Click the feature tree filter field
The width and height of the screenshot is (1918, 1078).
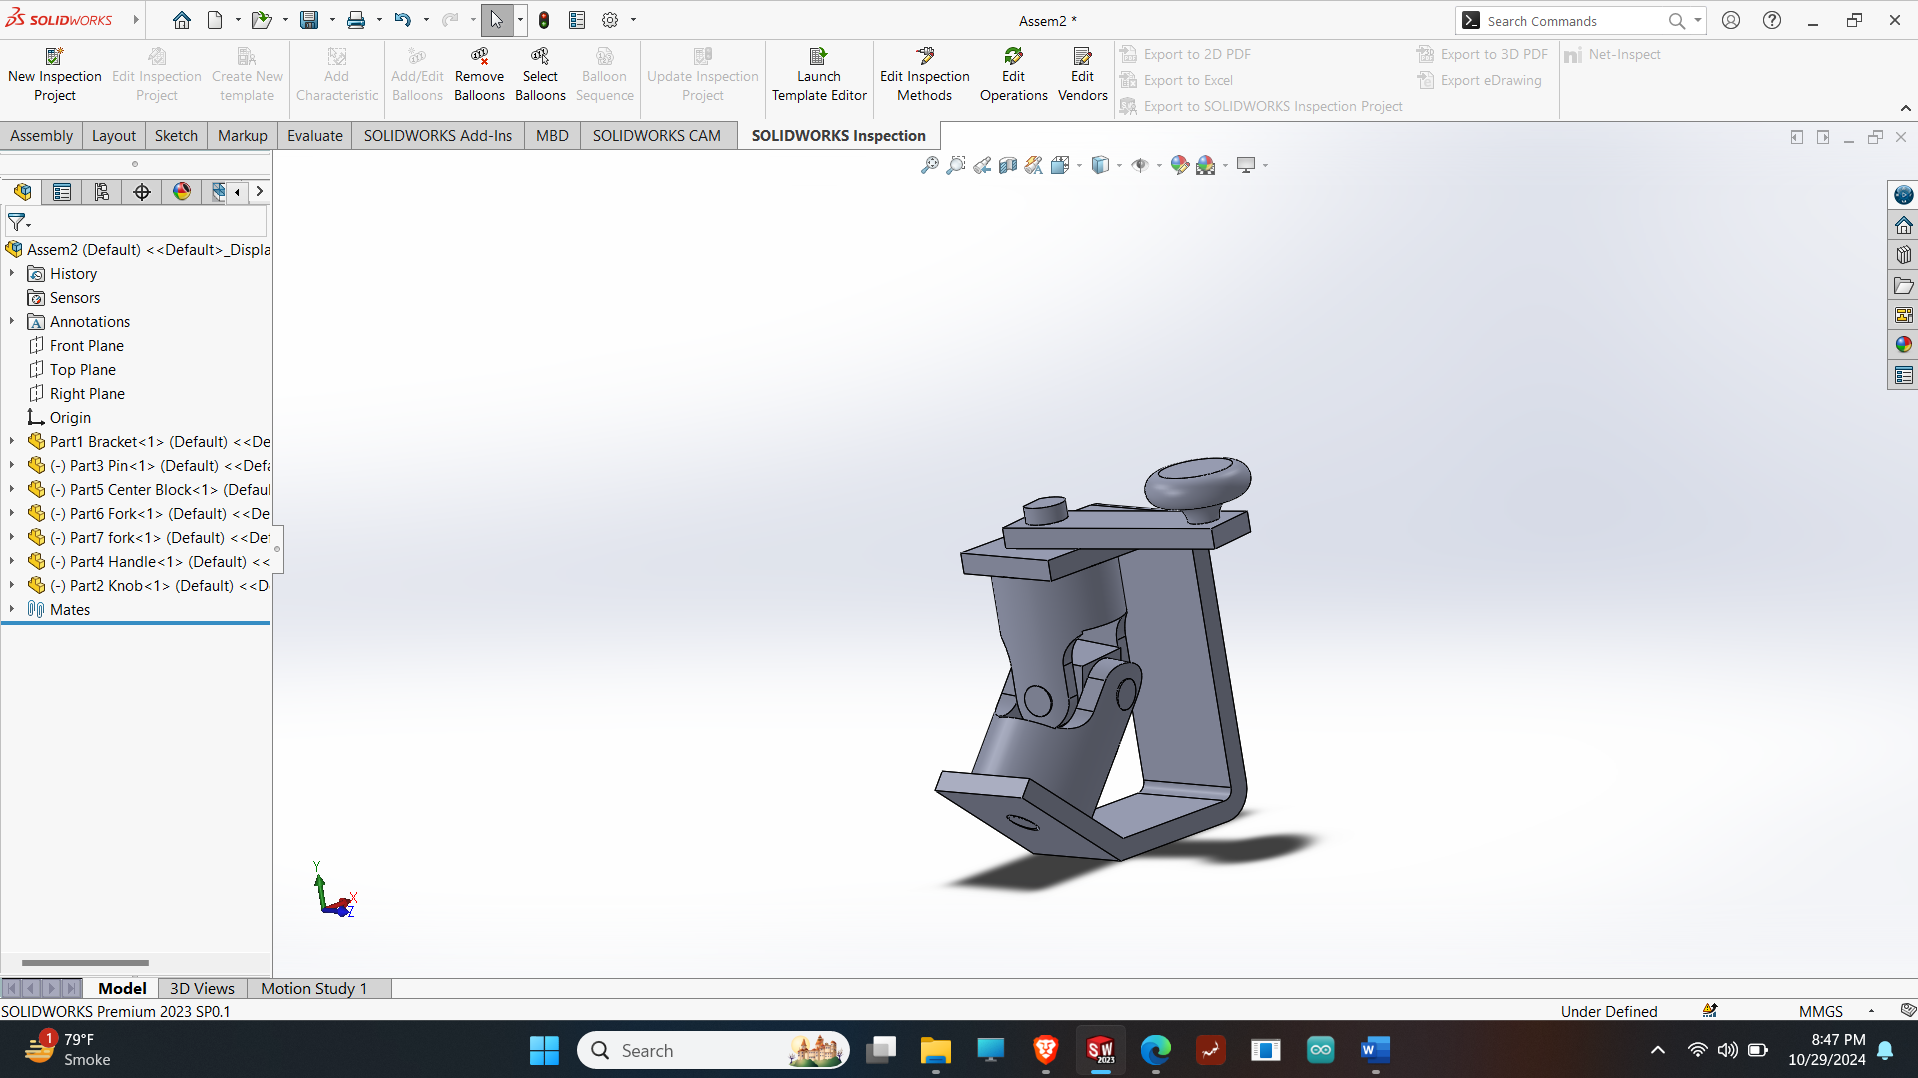136,222
